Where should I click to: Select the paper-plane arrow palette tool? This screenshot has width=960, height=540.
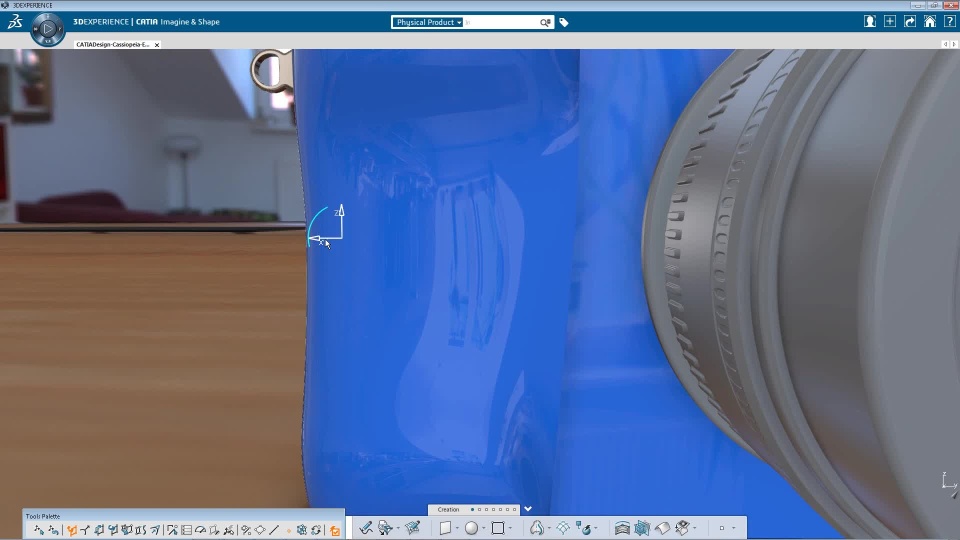tap(154, 530)
